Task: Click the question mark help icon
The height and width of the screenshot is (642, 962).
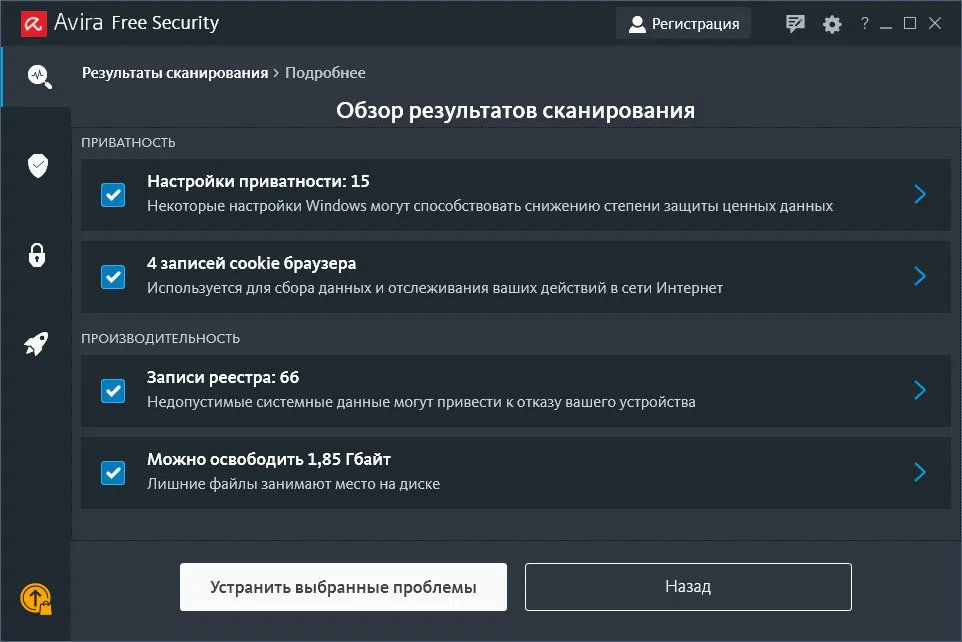Action: tap(864, 24)
